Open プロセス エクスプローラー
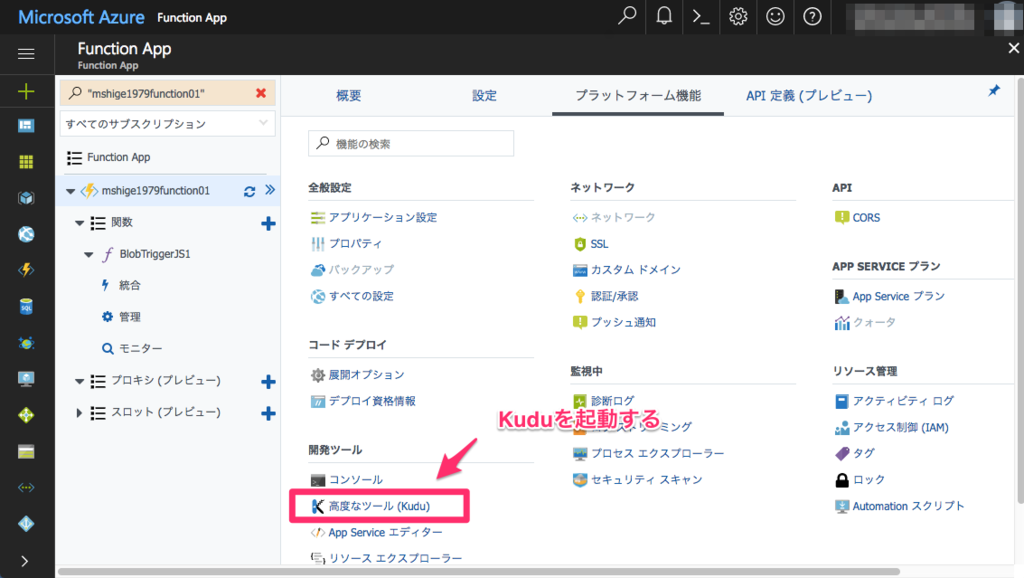This screenshot has width=1024, height=578. click(x=658, y=453)
